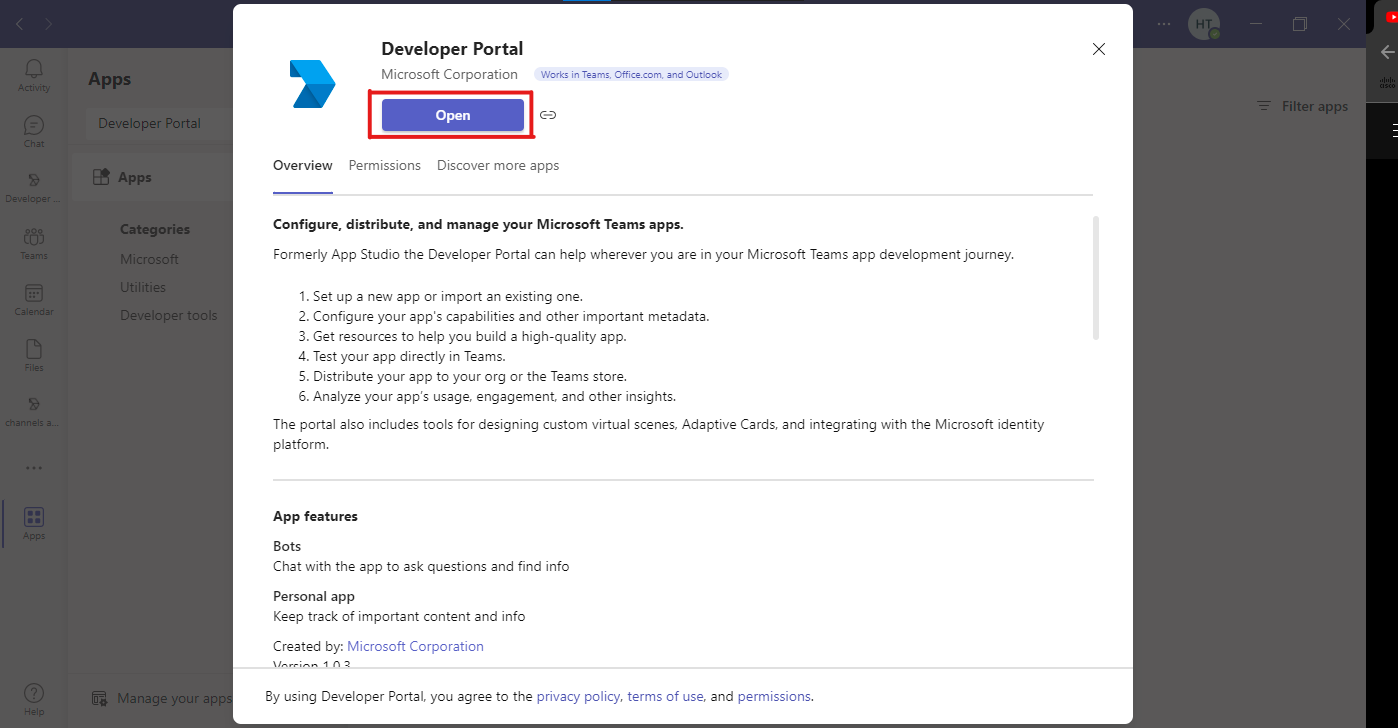Open the Calendar sidebar icon
This screenshot has width=1398, height=728.
(34, 299)
